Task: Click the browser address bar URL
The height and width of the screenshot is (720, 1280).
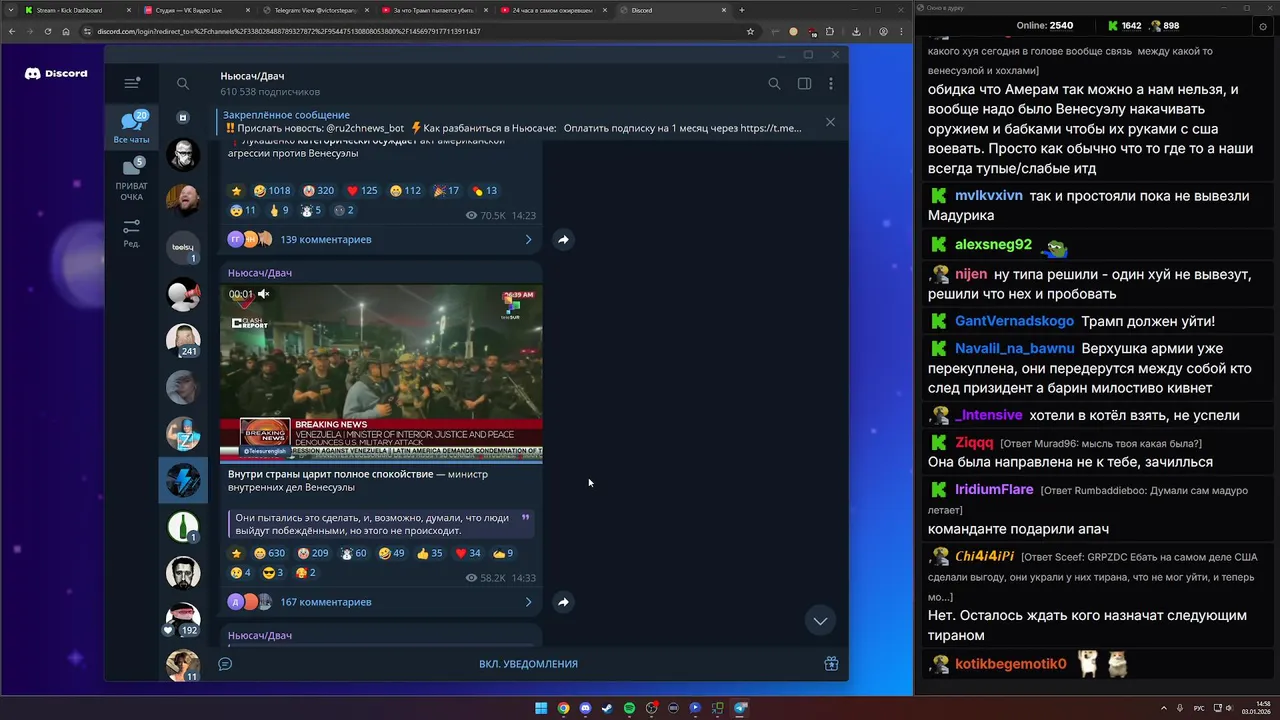Action: 289,31
